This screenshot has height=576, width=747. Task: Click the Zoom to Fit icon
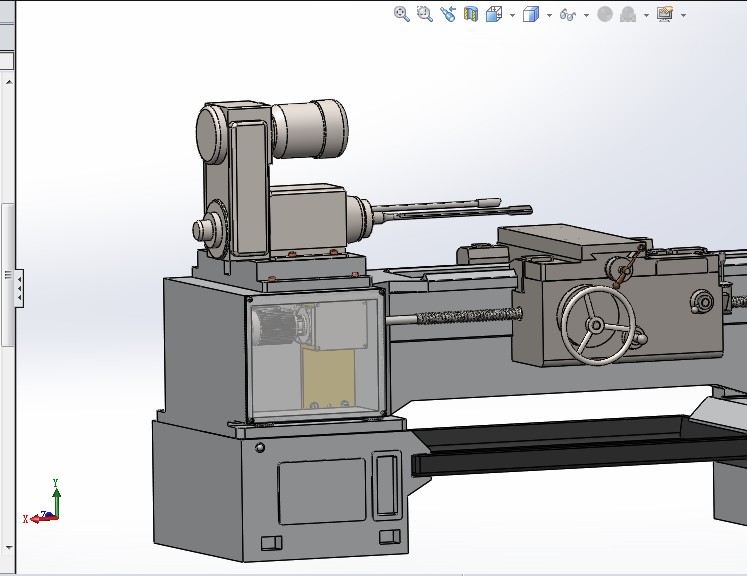coord(402,14)
